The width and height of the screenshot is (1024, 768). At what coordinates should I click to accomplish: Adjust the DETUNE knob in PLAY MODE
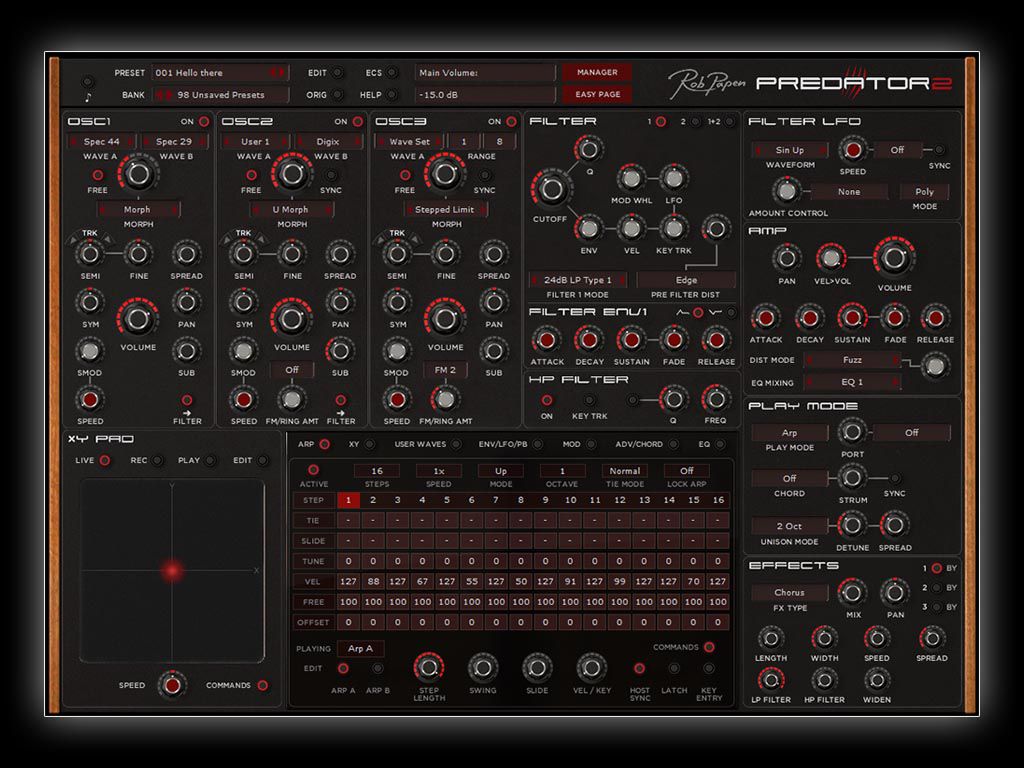click(x=852, y=526)
